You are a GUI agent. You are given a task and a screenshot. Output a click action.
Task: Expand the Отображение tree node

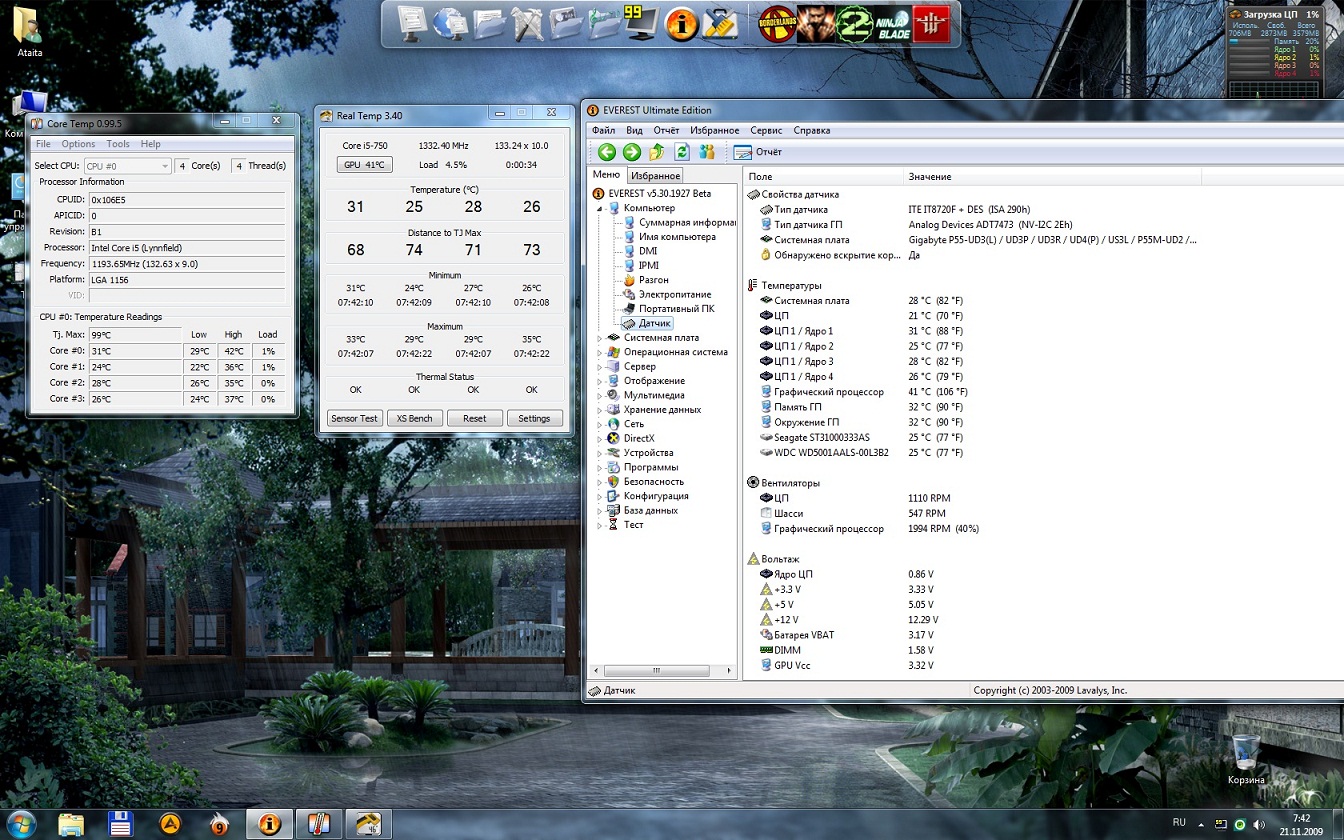[600, 381]
